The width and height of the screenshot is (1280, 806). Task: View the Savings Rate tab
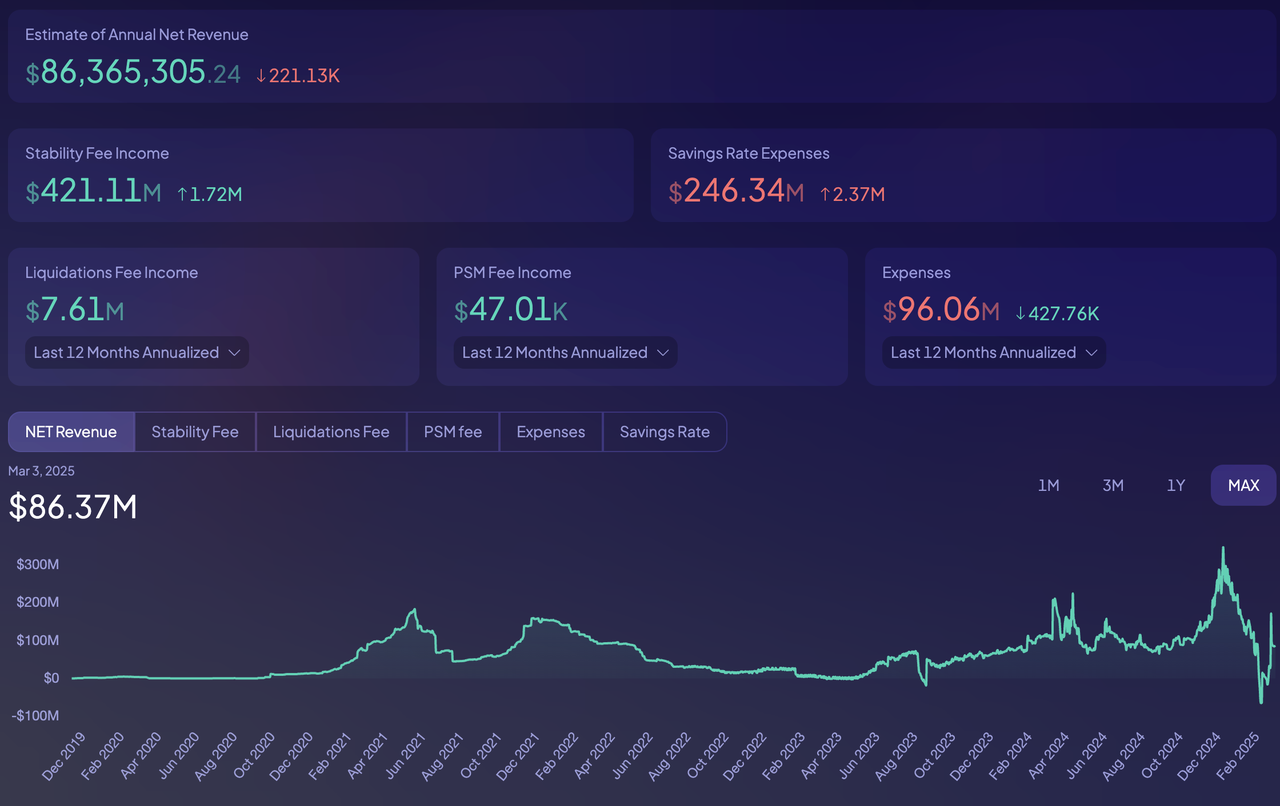665,432
